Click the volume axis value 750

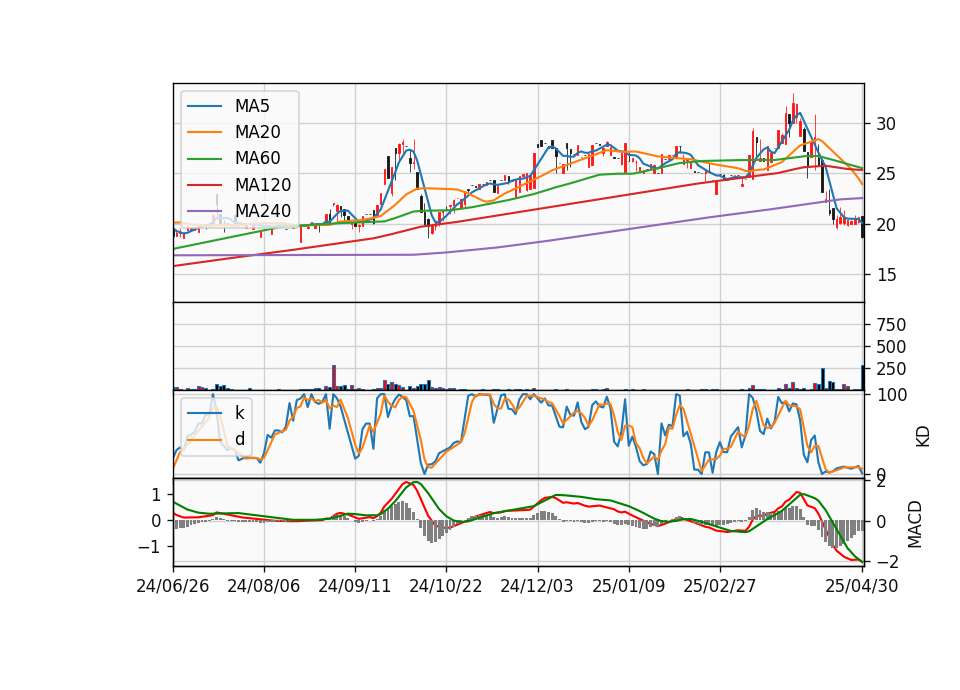[891, 324]
